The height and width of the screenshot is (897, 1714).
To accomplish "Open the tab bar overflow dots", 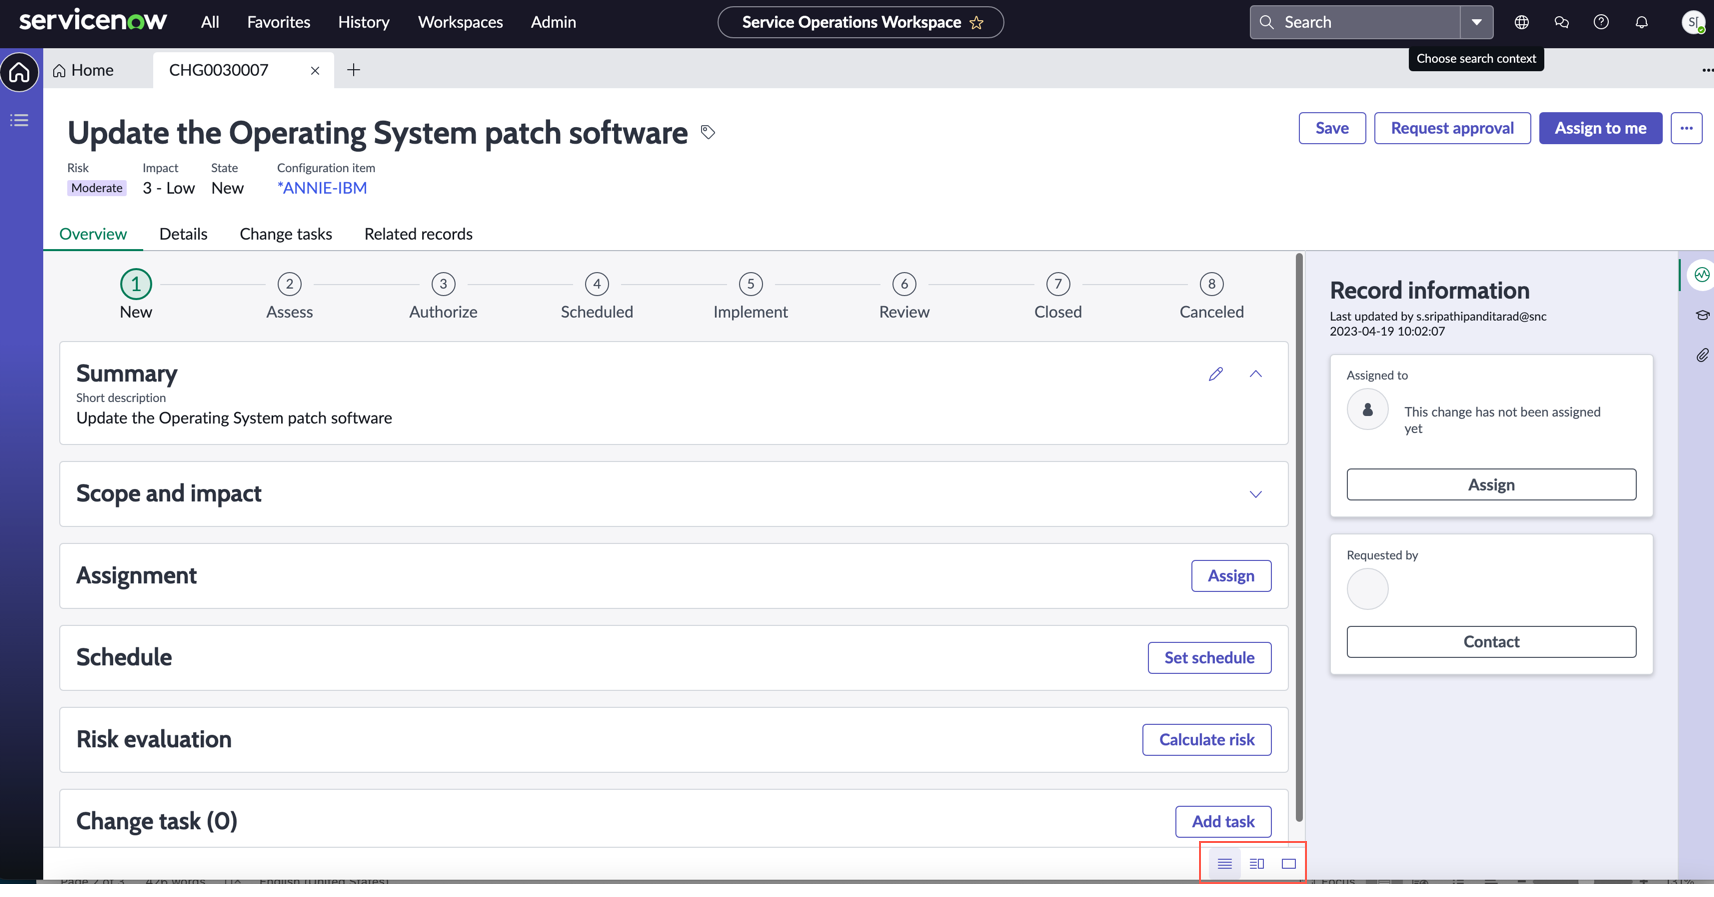I will (x=1706, y=70).
